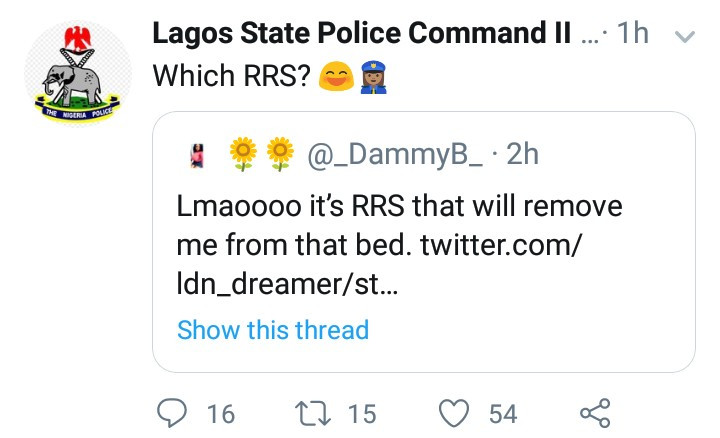Click the like count 54
The height and width of the screenshot is (438, 720).
502,413
